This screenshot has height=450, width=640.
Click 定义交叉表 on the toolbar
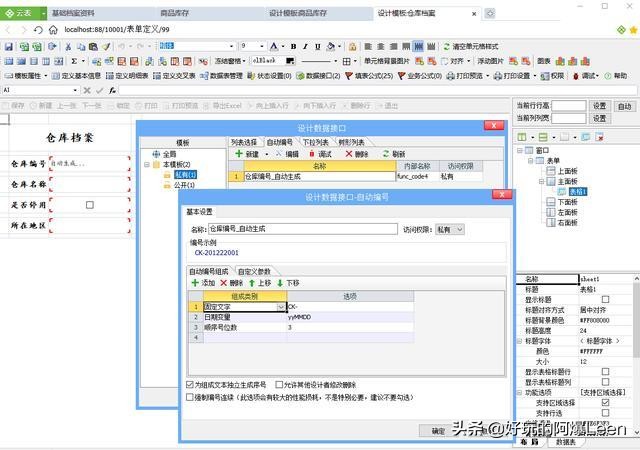174,76
